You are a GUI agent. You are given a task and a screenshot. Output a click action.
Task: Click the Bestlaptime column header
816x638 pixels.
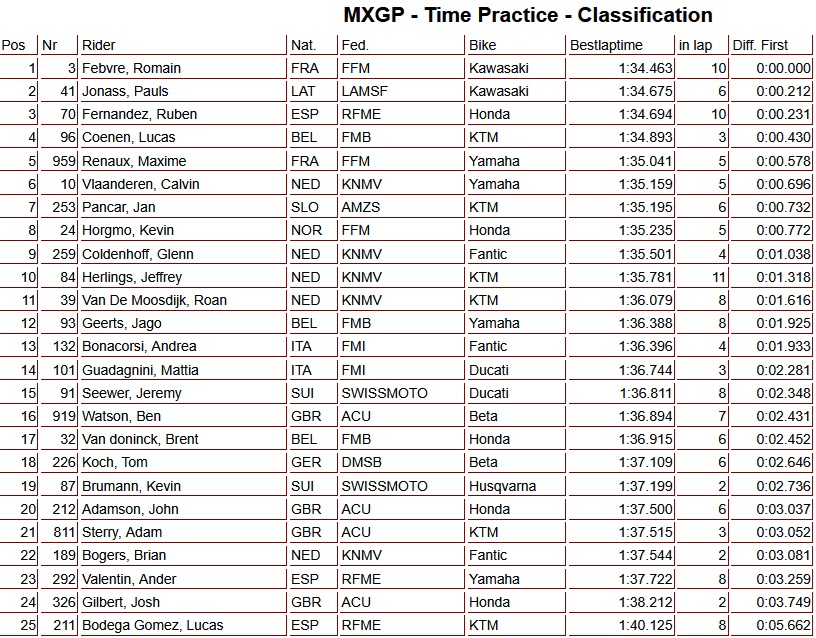(x=607, y=45)
